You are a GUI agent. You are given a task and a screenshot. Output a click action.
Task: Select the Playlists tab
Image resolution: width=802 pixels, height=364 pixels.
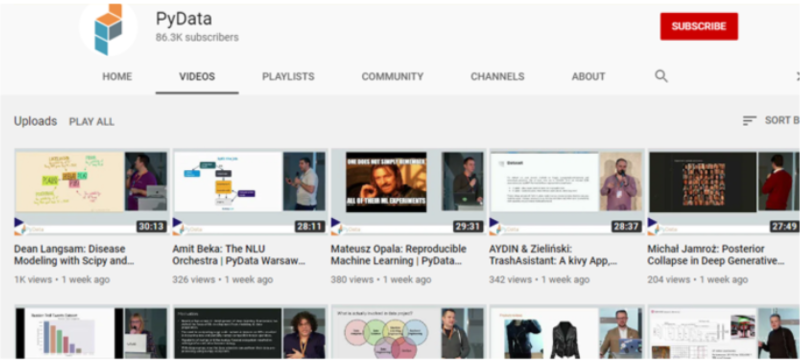tap(288, 77)
